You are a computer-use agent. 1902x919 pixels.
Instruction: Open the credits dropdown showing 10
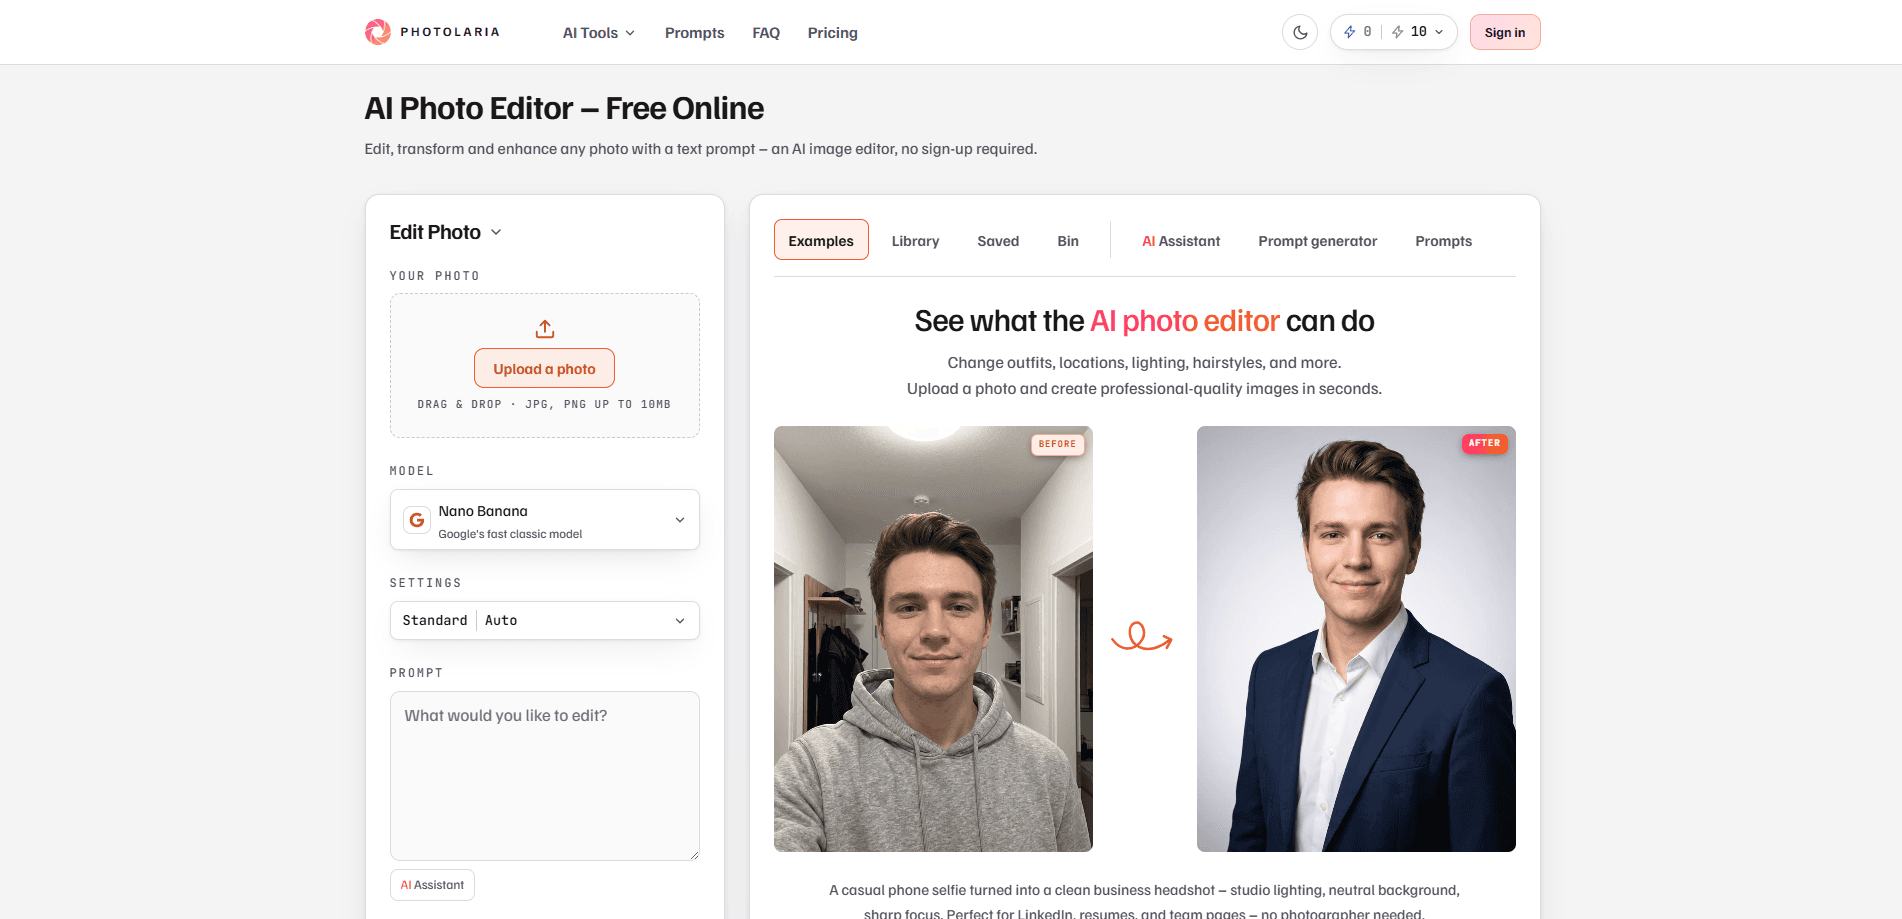coord(1418,32)
